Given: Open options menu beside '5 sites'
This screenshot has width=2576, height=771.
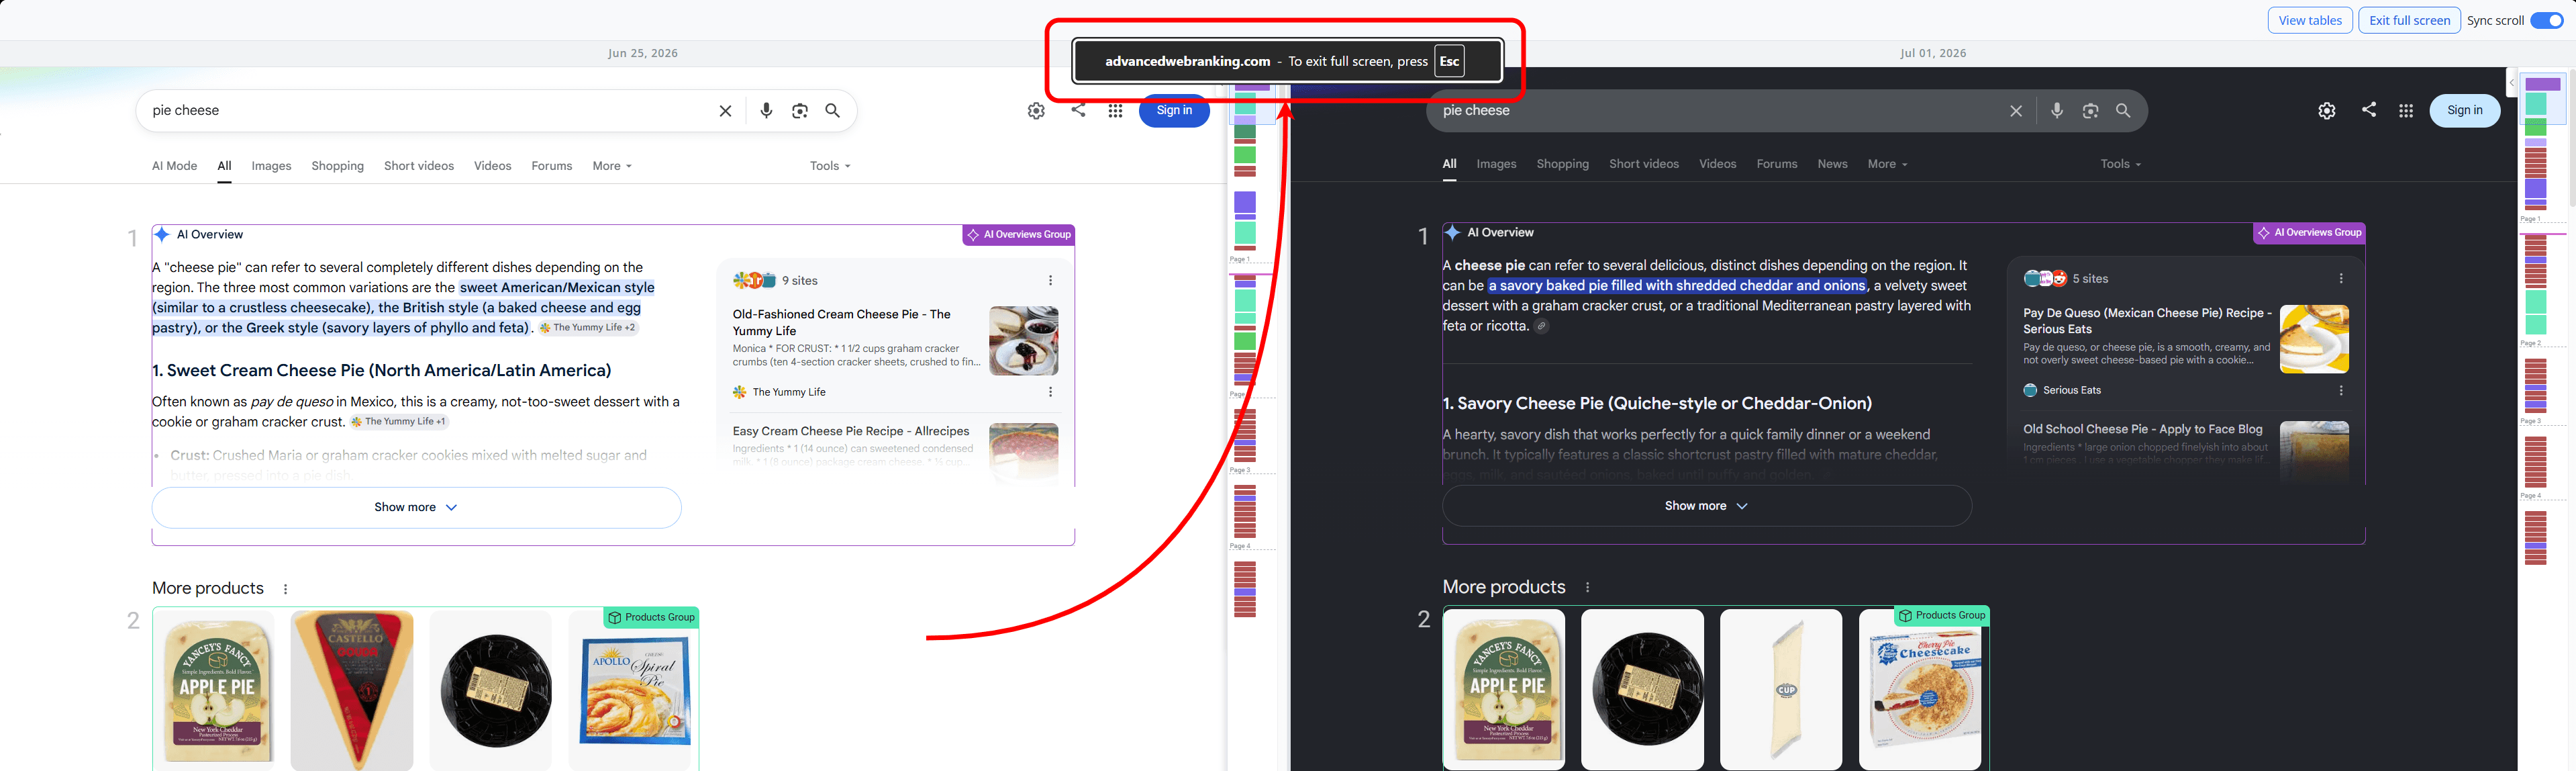Looking at the screenshot, I should pos(2341,279).
